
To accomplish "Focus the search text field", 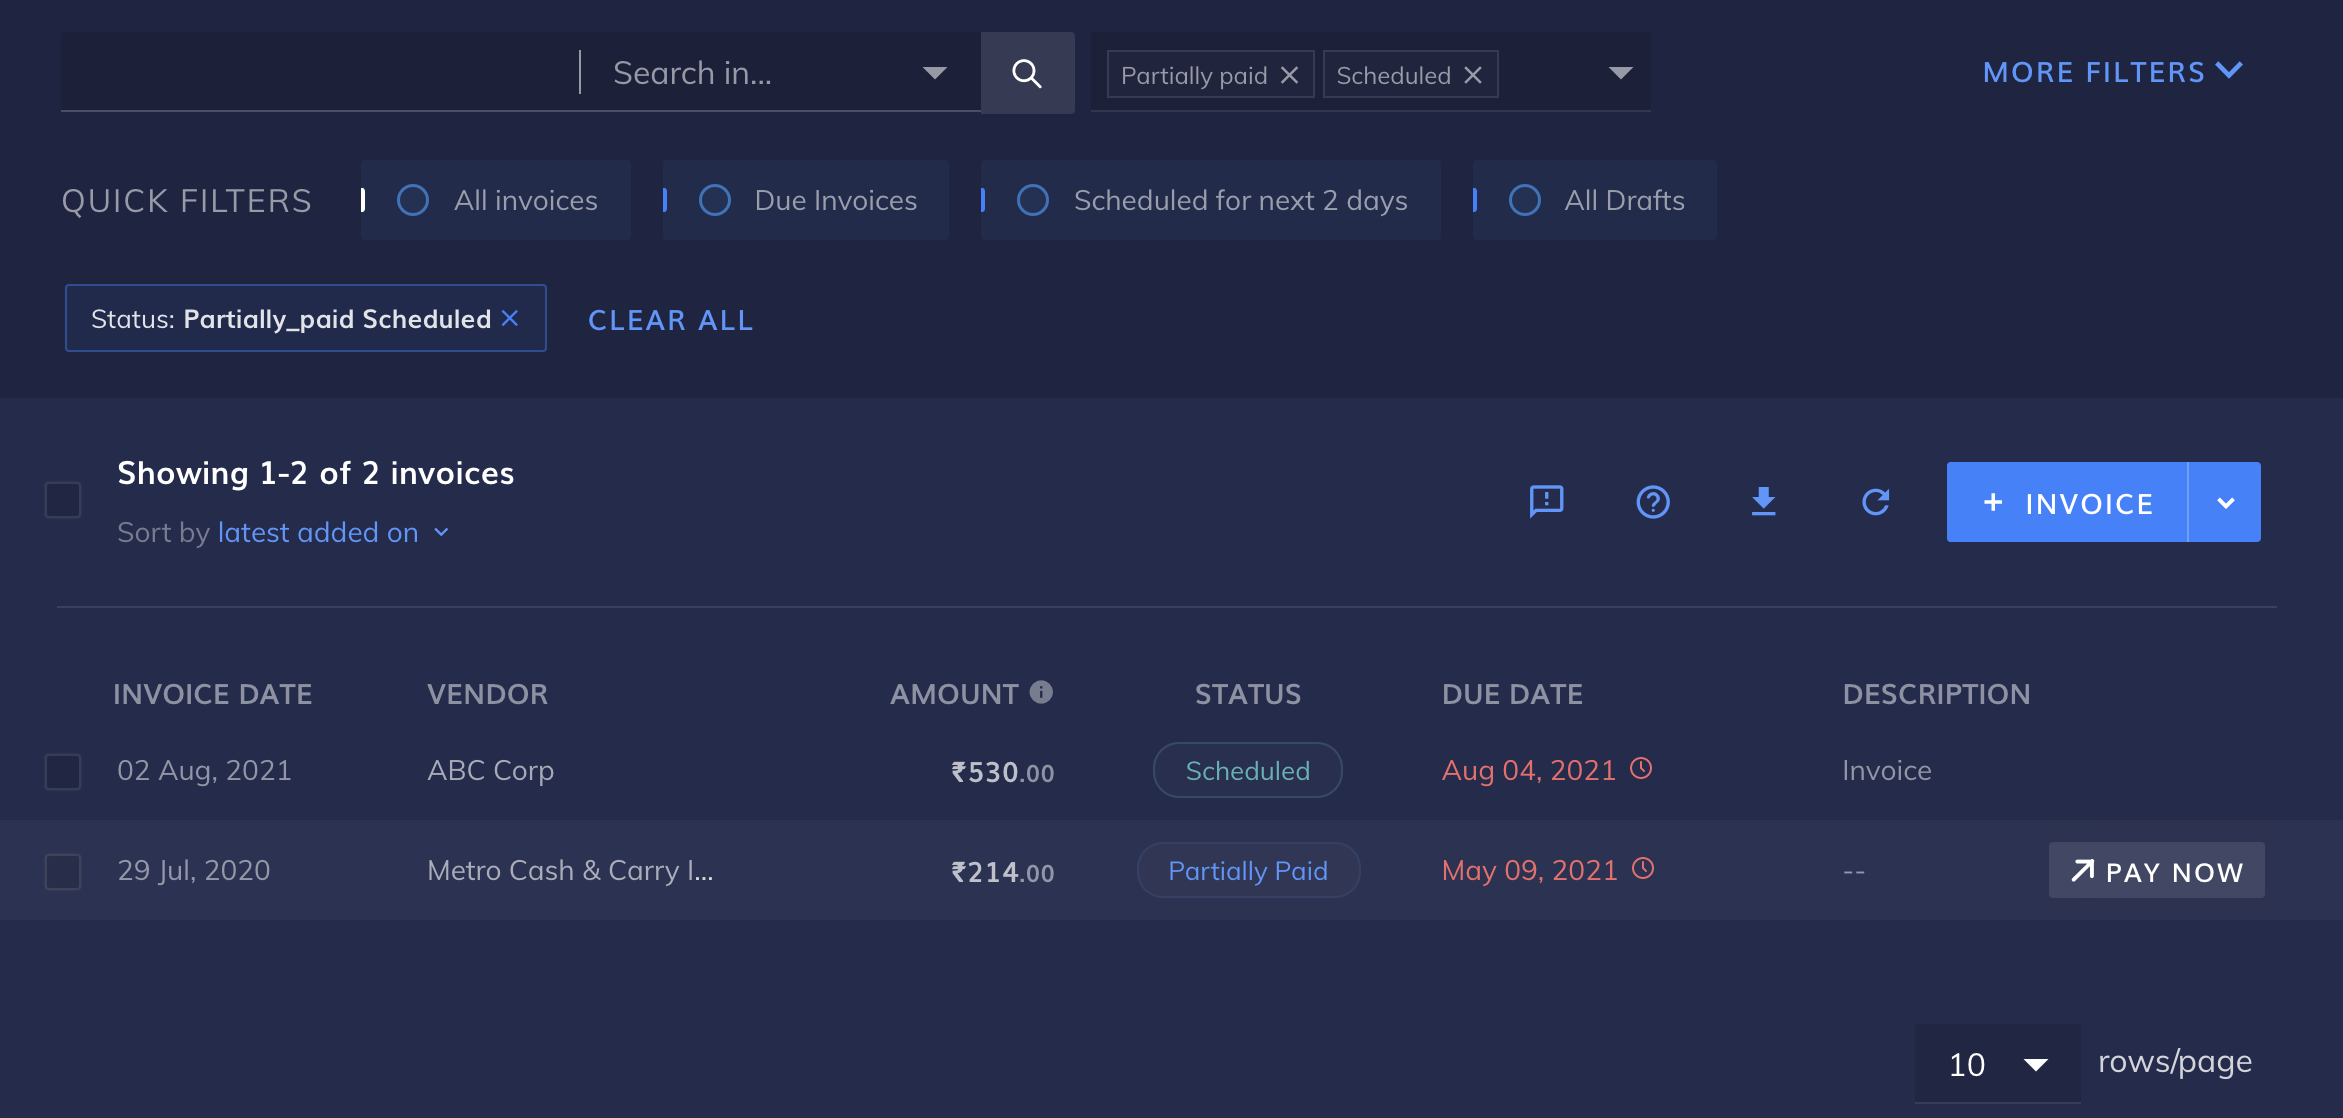I will point(318,72).
